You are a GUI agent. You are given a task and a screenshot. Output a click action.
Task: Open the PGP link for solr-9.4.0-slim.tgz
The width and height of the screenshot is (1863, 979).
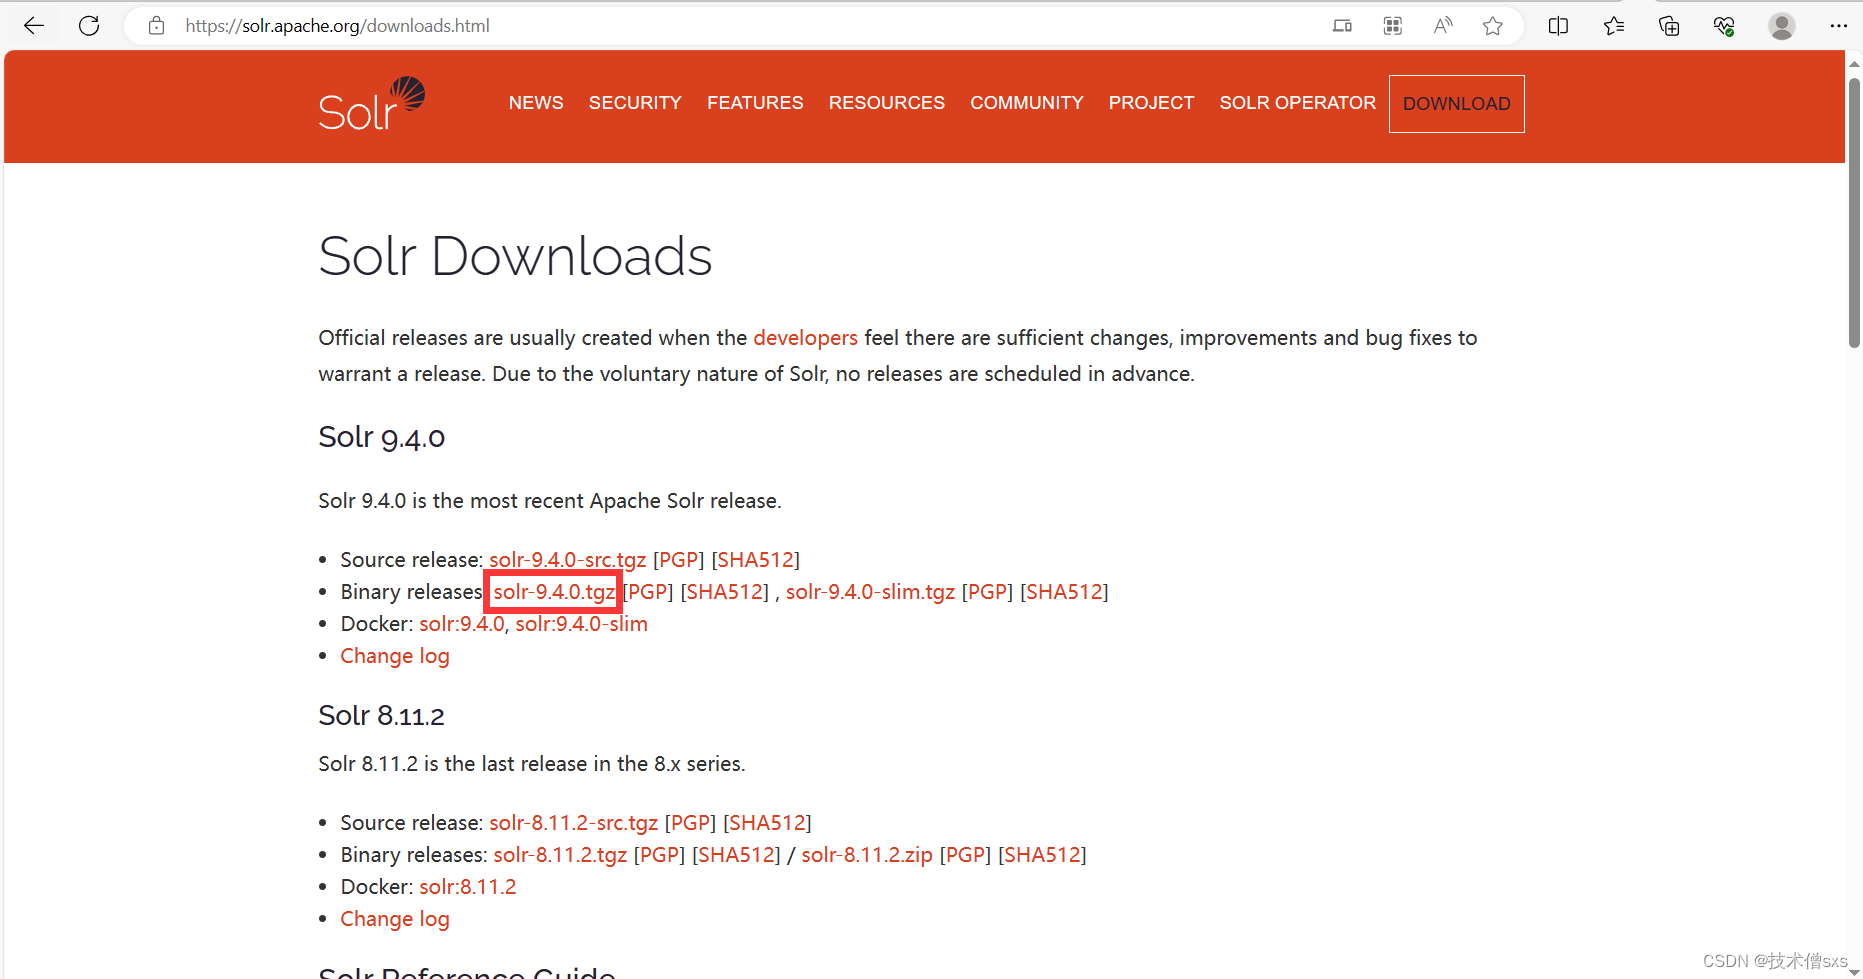(987, 592)
